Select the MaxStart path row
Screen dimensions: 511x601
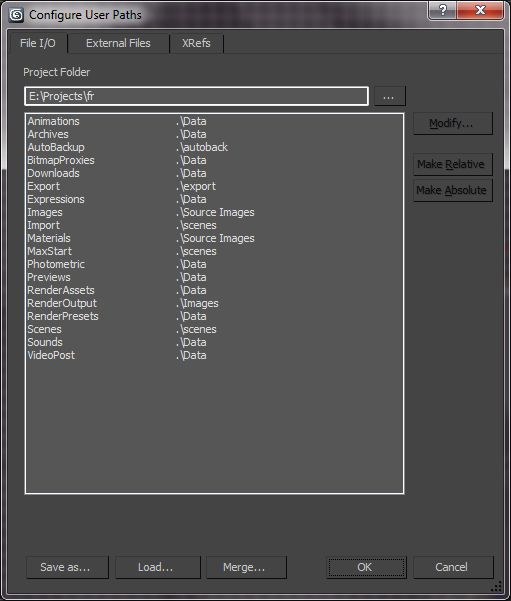214,251
